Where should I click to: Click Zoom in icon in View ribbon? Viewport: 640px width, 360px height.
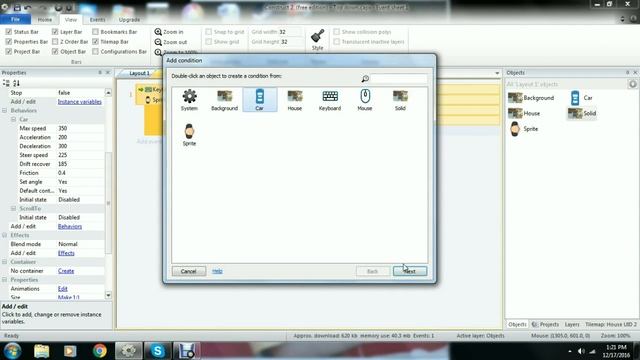(x=158, y=32)
